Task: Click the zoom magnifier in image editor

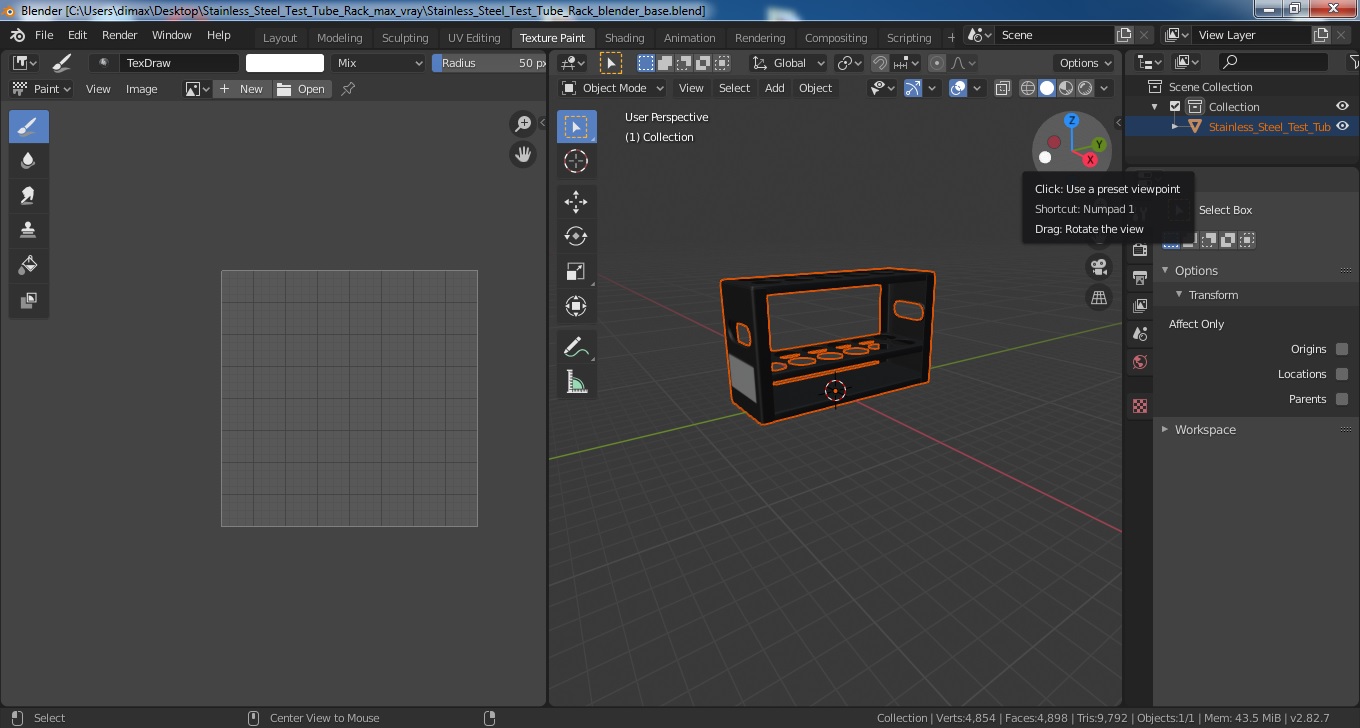Action: pyautogui.click(x=522, y=124)
